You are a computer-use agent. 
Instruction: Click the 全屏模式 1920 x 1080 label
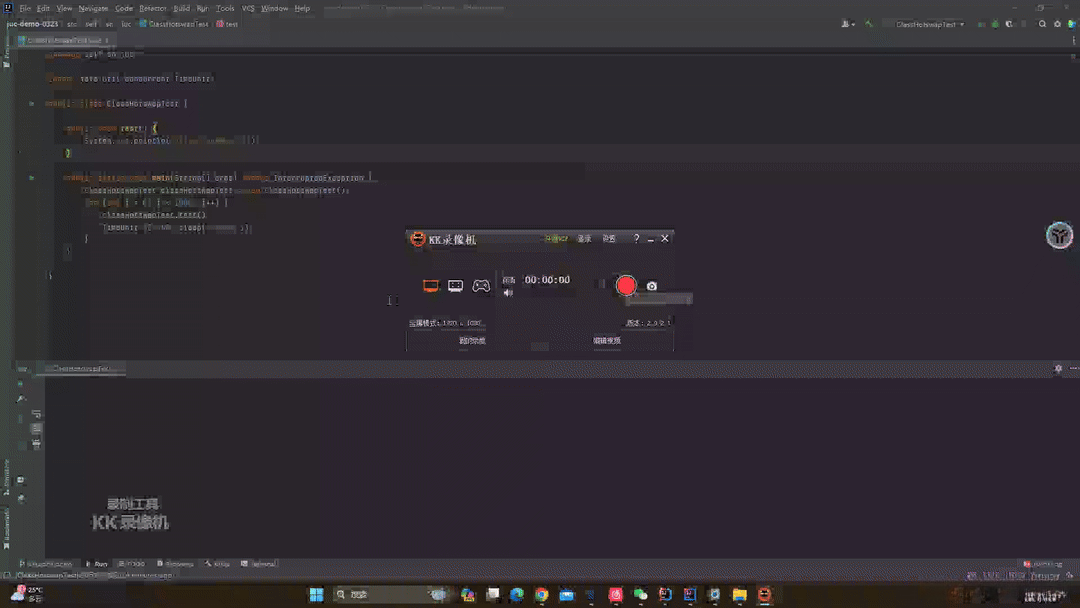446,323
